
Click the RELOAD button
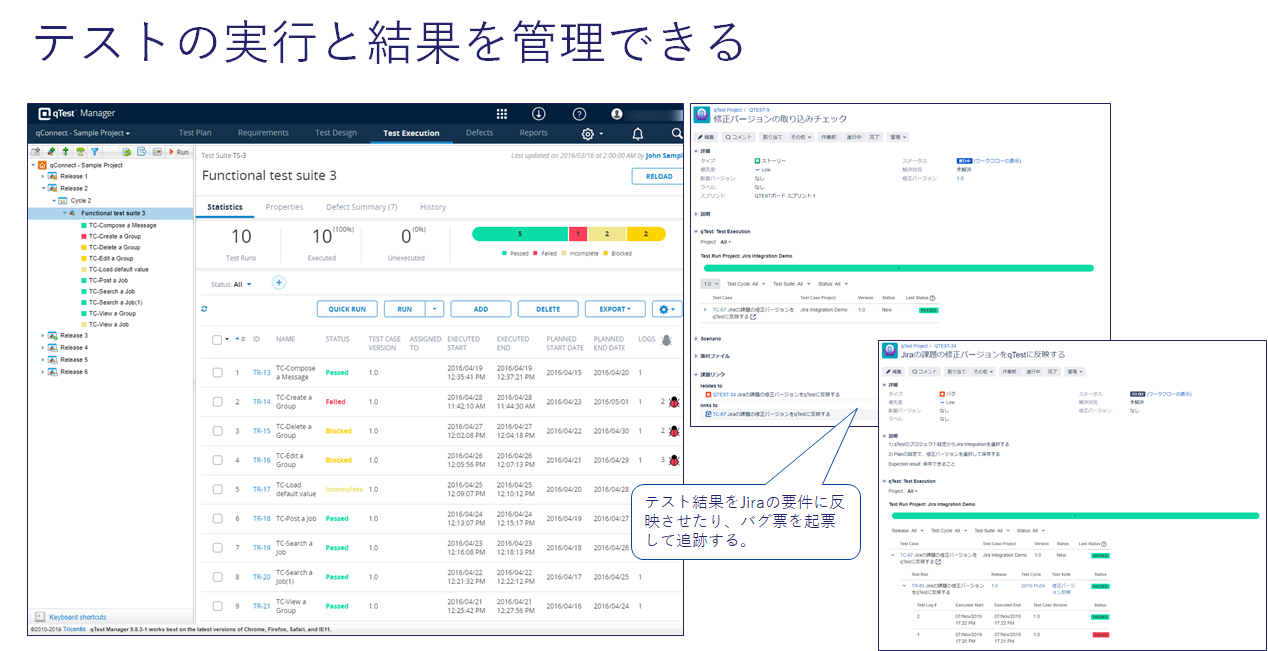click(658, 176)
